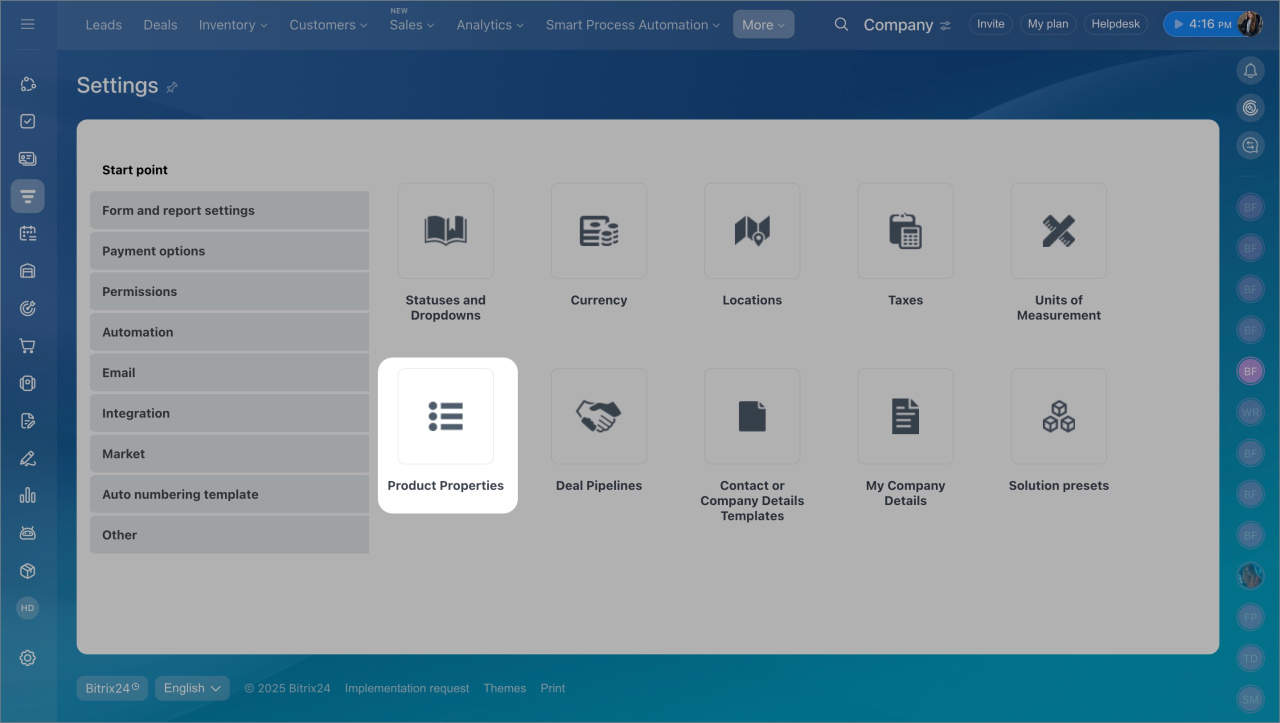Click the notifications bell icon
This screenshot has width=1280, height=723.
[1250, 70]
